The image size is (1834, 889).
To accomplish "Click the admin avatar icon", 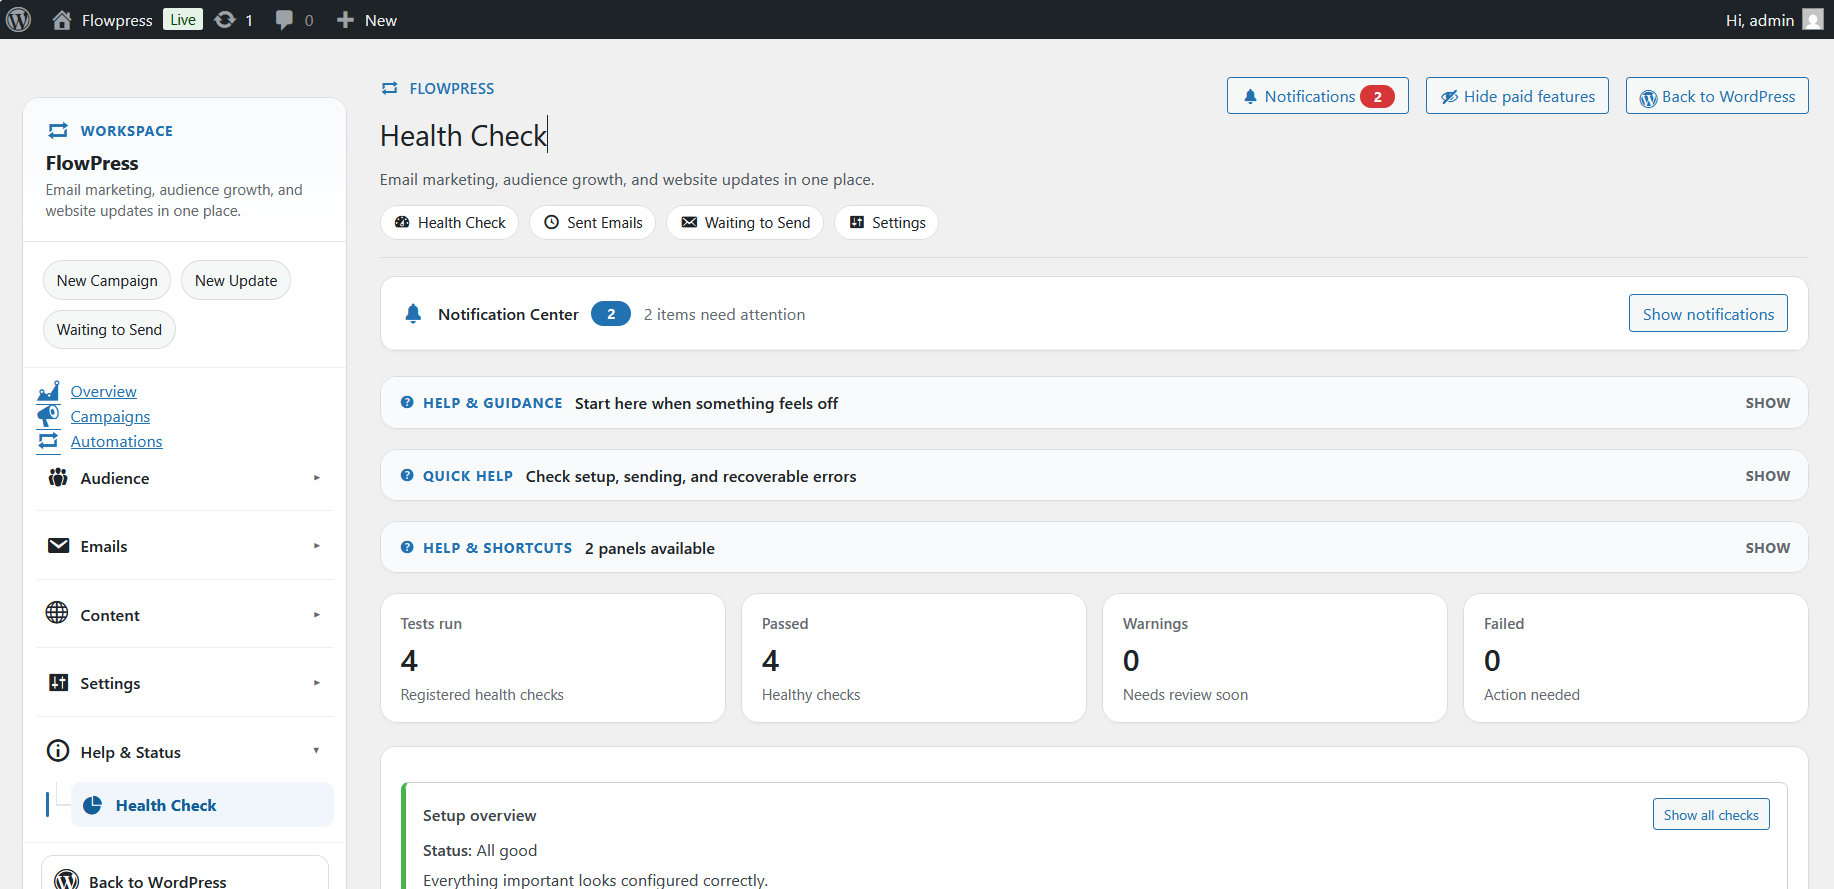I will point(1813,20).
